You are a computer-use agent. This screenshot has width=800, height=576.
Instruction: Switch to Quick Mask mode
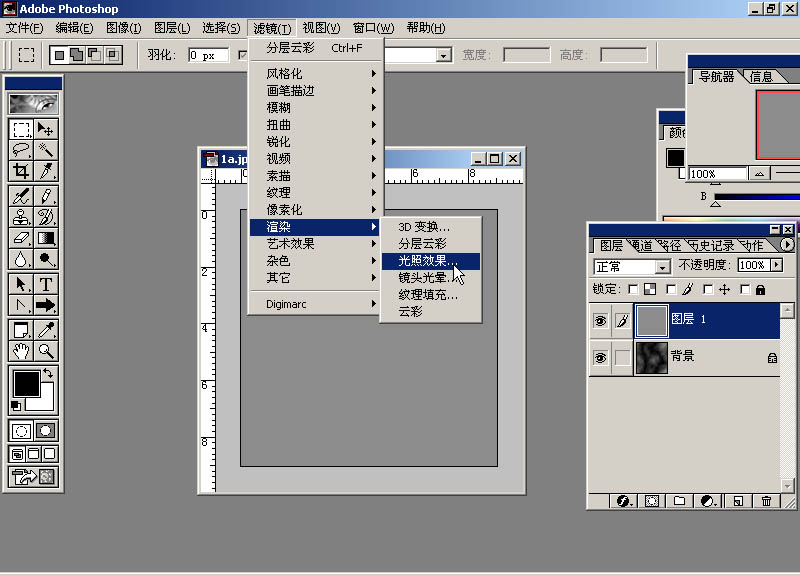point(45,431)
